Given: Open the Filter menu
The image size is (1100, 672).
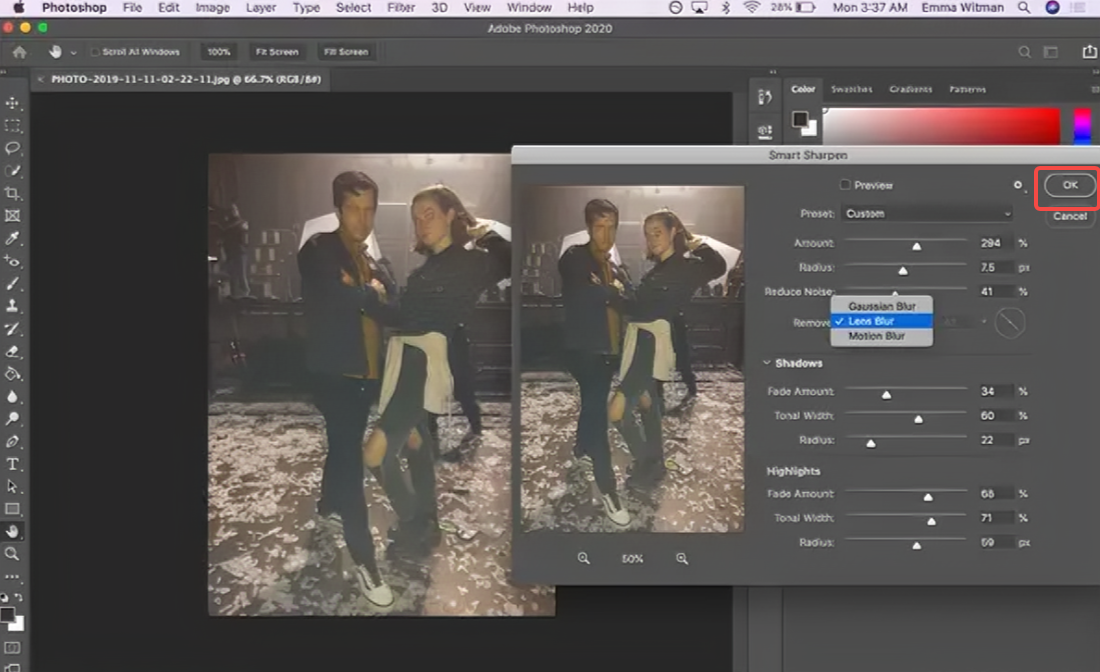Looking at the screenshot, I should [x=400, y=7].
